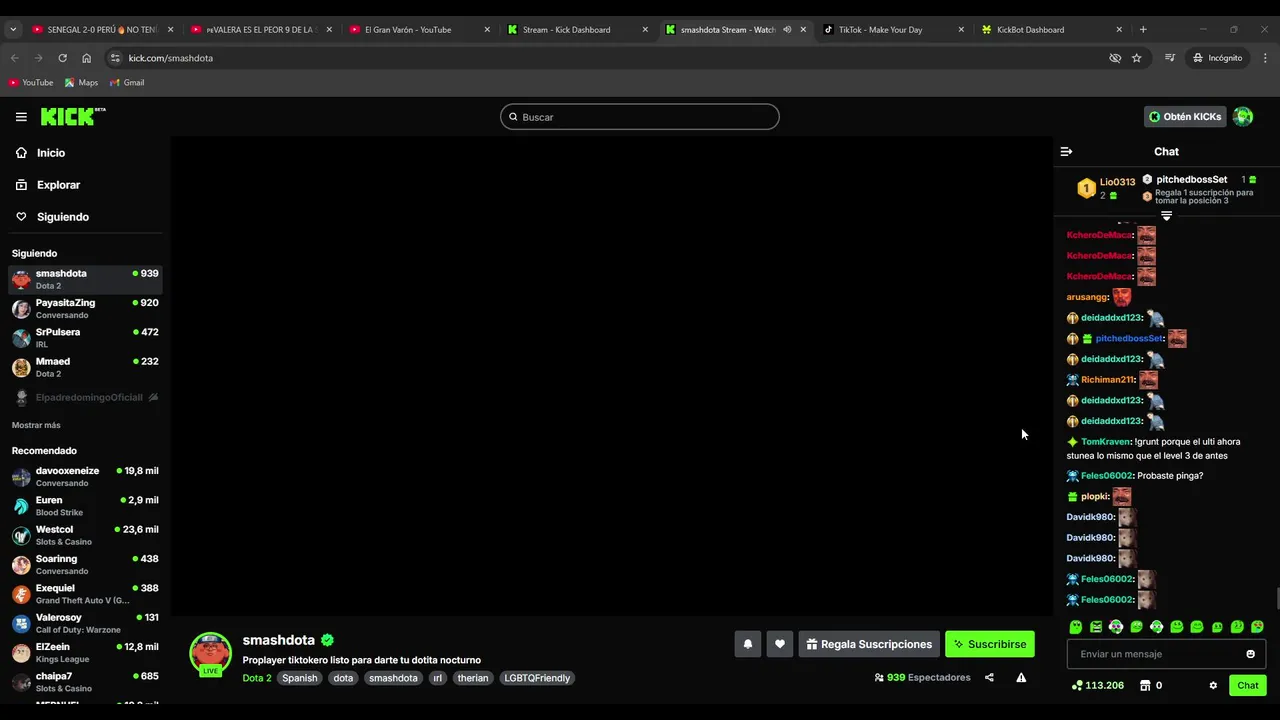Click Mostrar más under Siguiendo list
Viewport: 1280px width, 720px height.
click(x=36, y=425)
